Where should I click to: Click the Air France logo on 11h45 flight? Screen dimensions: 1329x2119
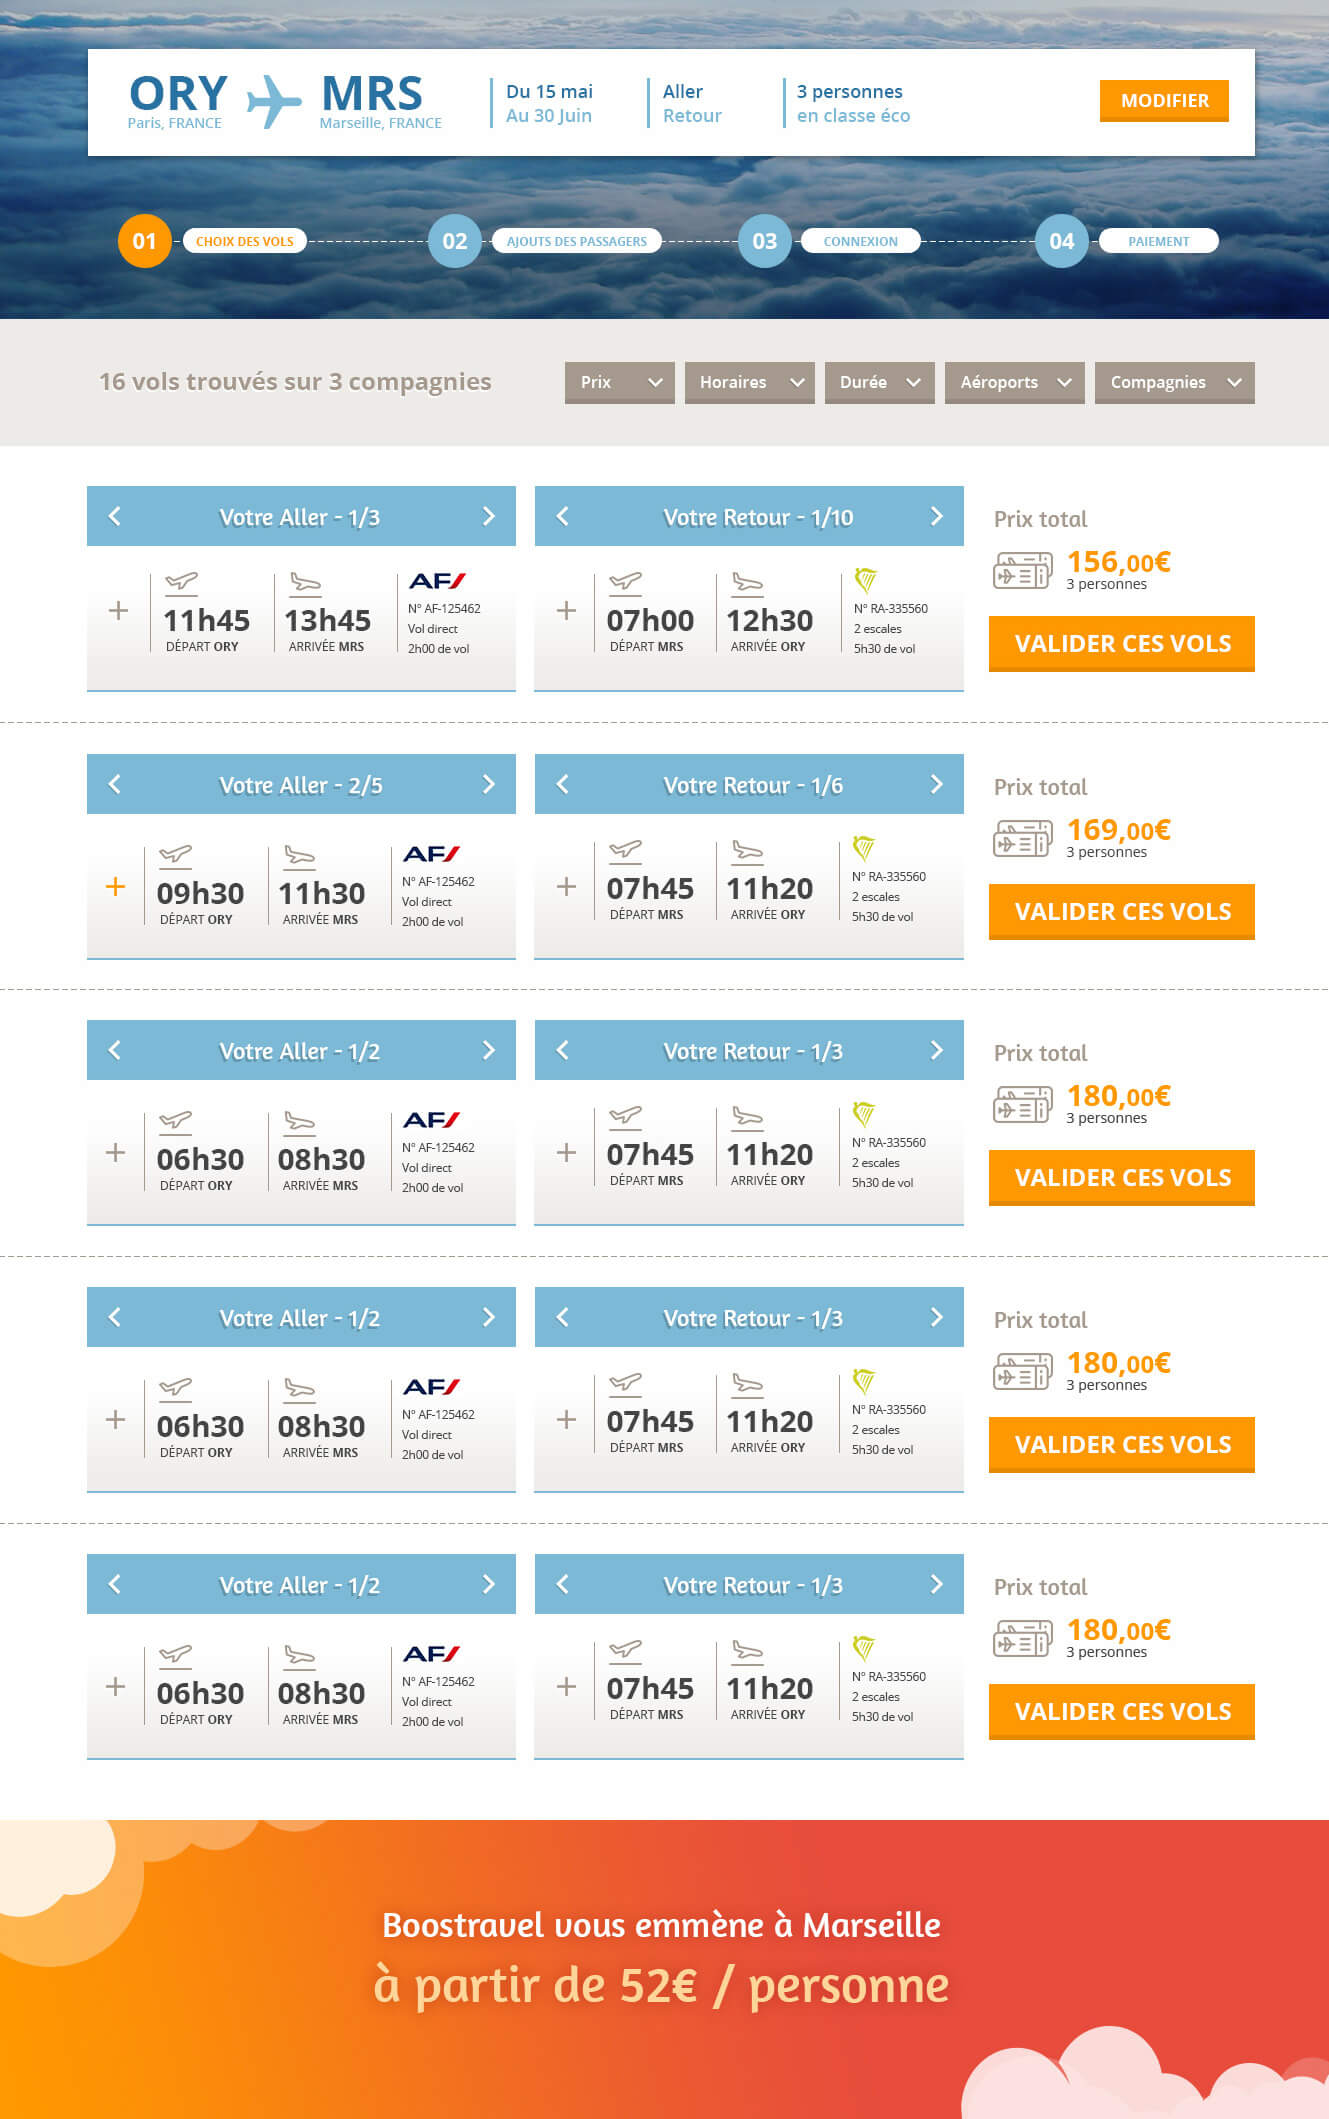(x=437, y=581)
